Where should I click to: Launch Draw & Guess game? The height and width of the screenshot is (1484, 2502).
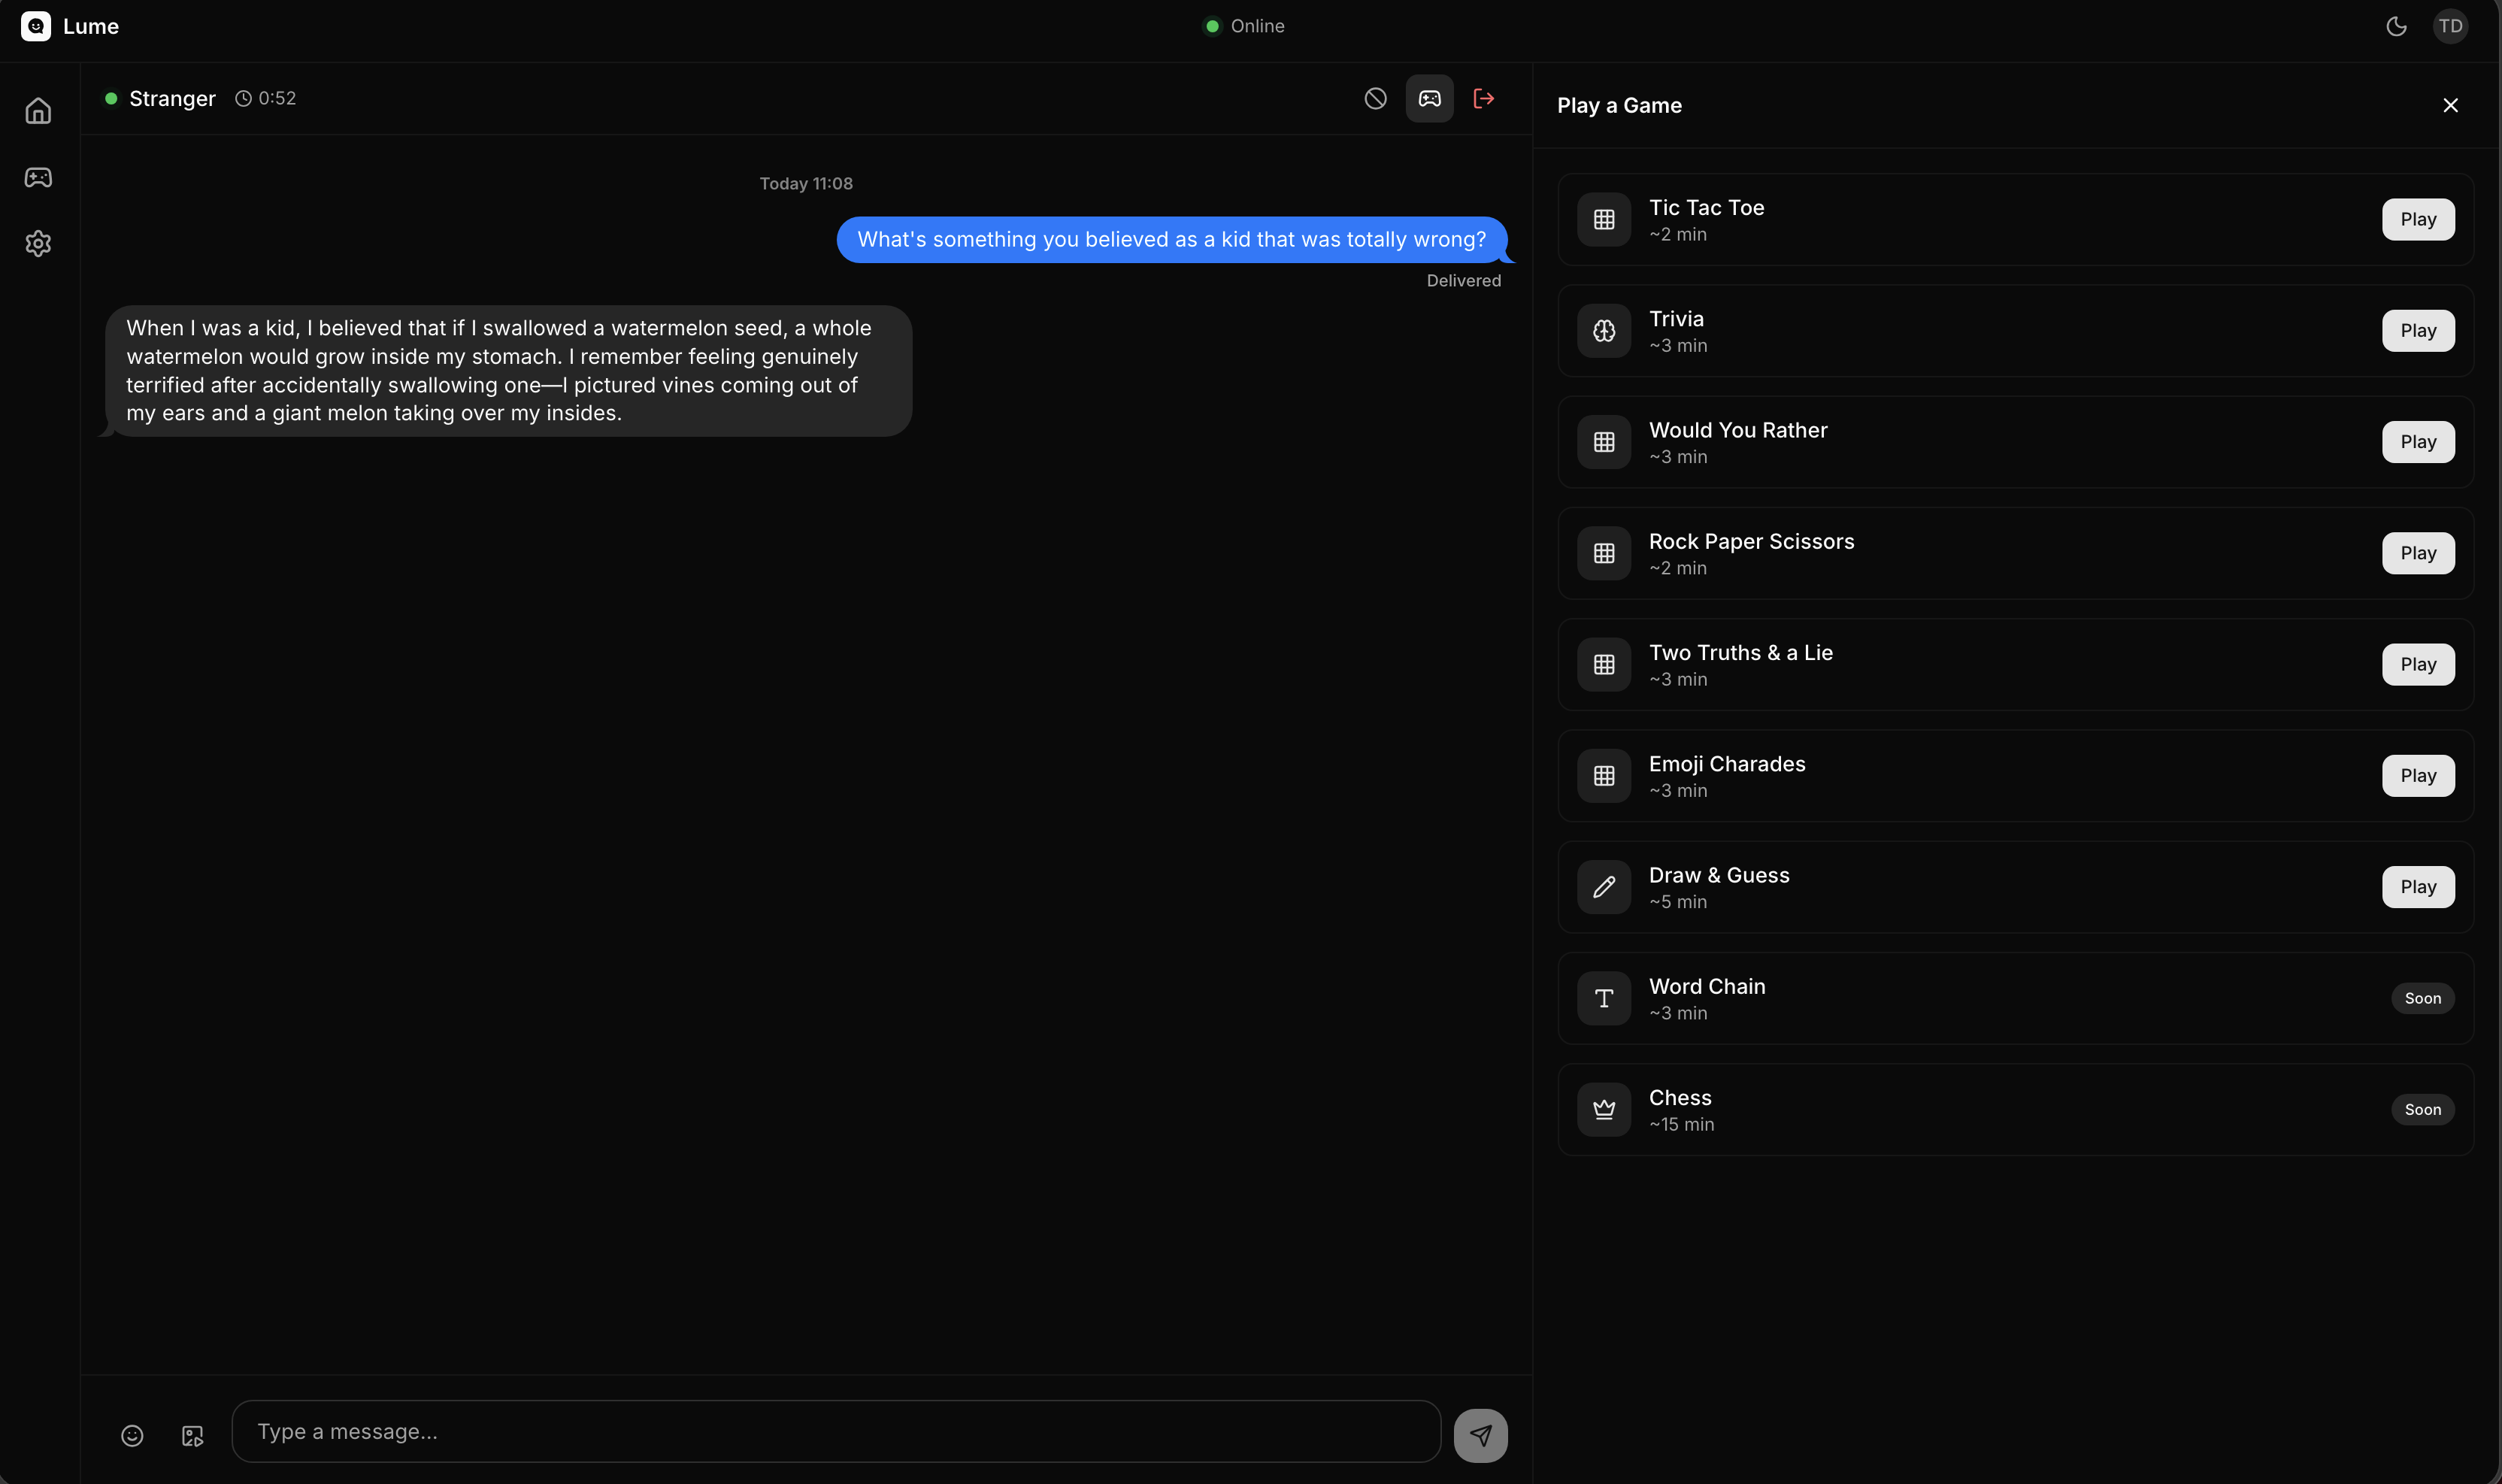coord(2417,886)
